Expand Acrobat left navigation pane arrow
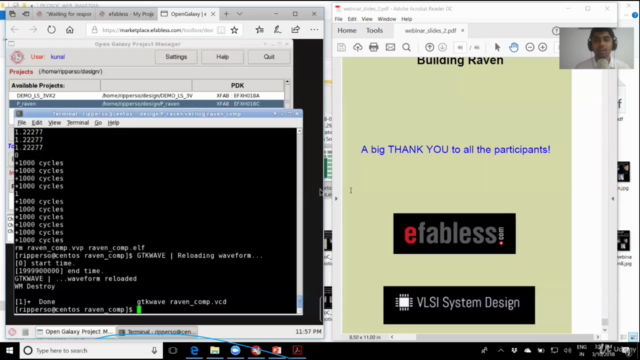 tap(336, 199)
